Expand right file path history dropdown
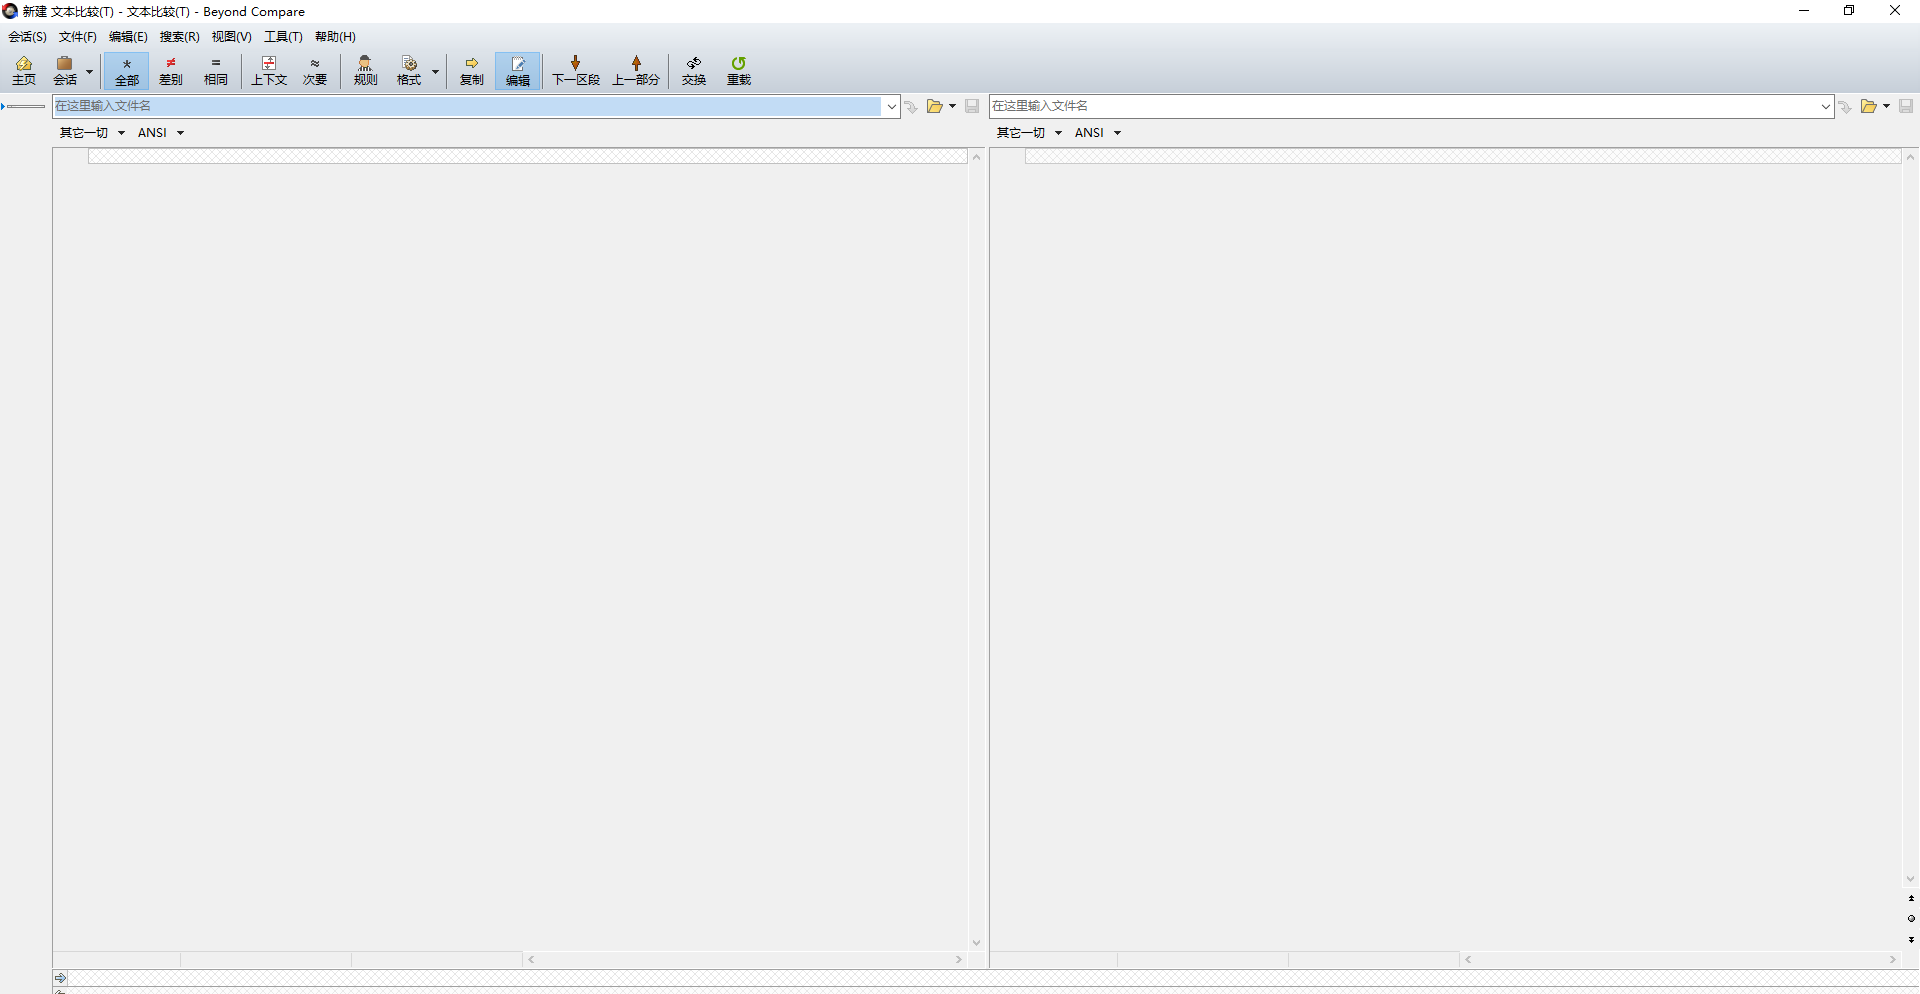Viewport: 1920px width, 994px height. click(x=1825, y=106)
